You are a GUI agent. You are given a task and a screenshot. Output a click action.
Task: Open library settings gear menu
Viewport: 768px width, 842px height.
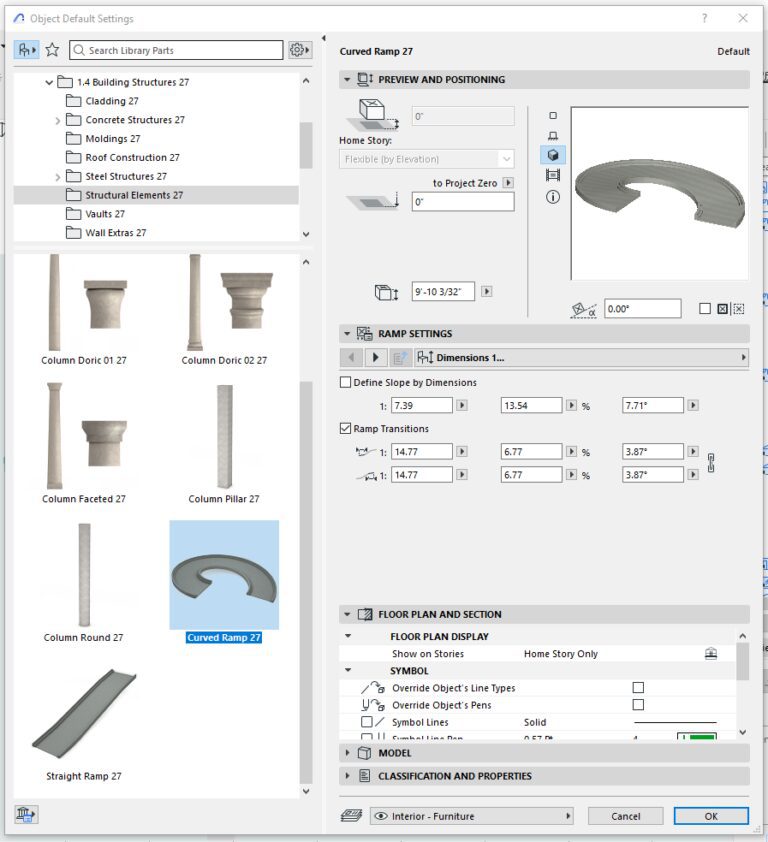(x=300, y=50)
